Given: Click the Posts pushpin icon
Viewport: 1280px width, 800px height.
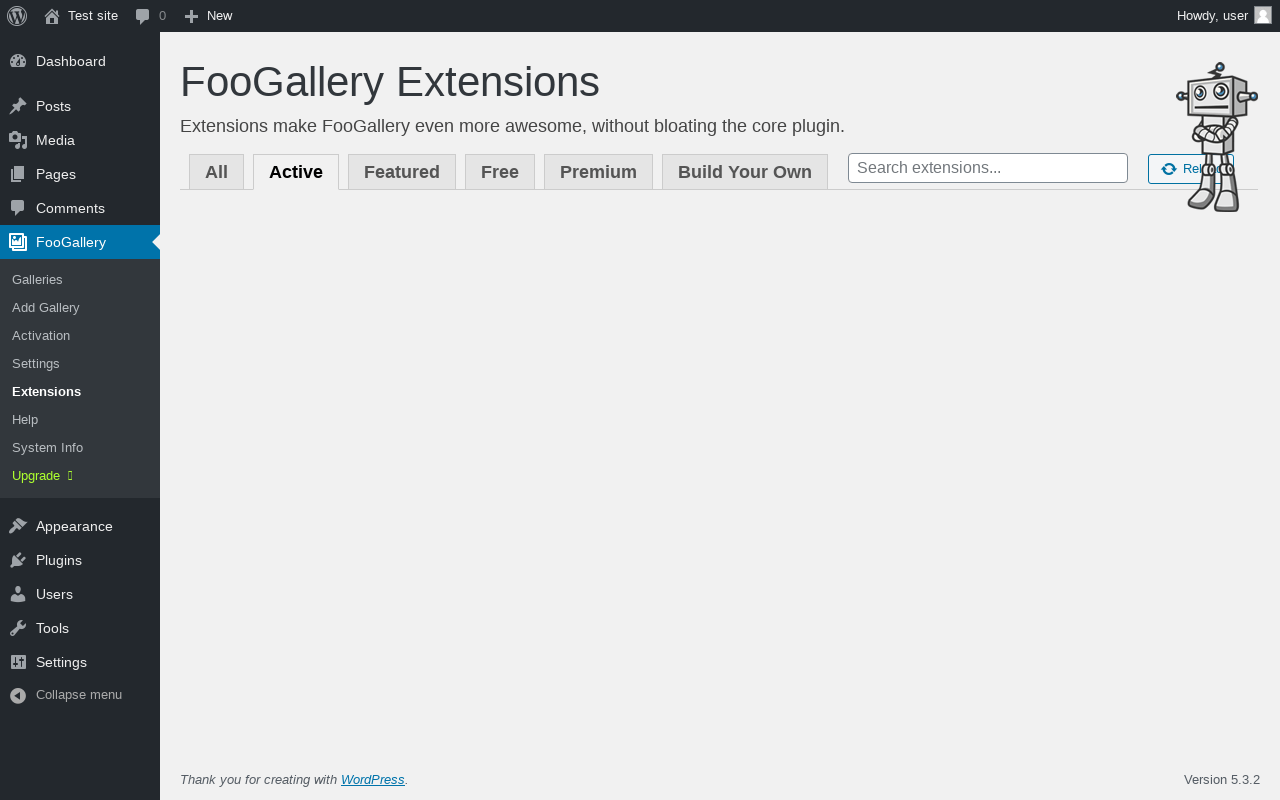Looking at the screenshot, I should [x=17, y=106].
